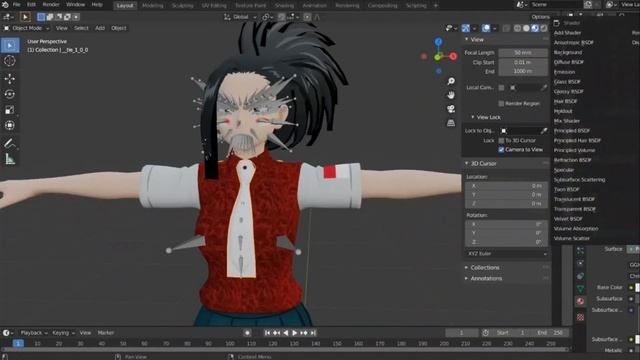
Task: Click the Blender logo icon
Action: pyautogui.click(x=5, y=5)
